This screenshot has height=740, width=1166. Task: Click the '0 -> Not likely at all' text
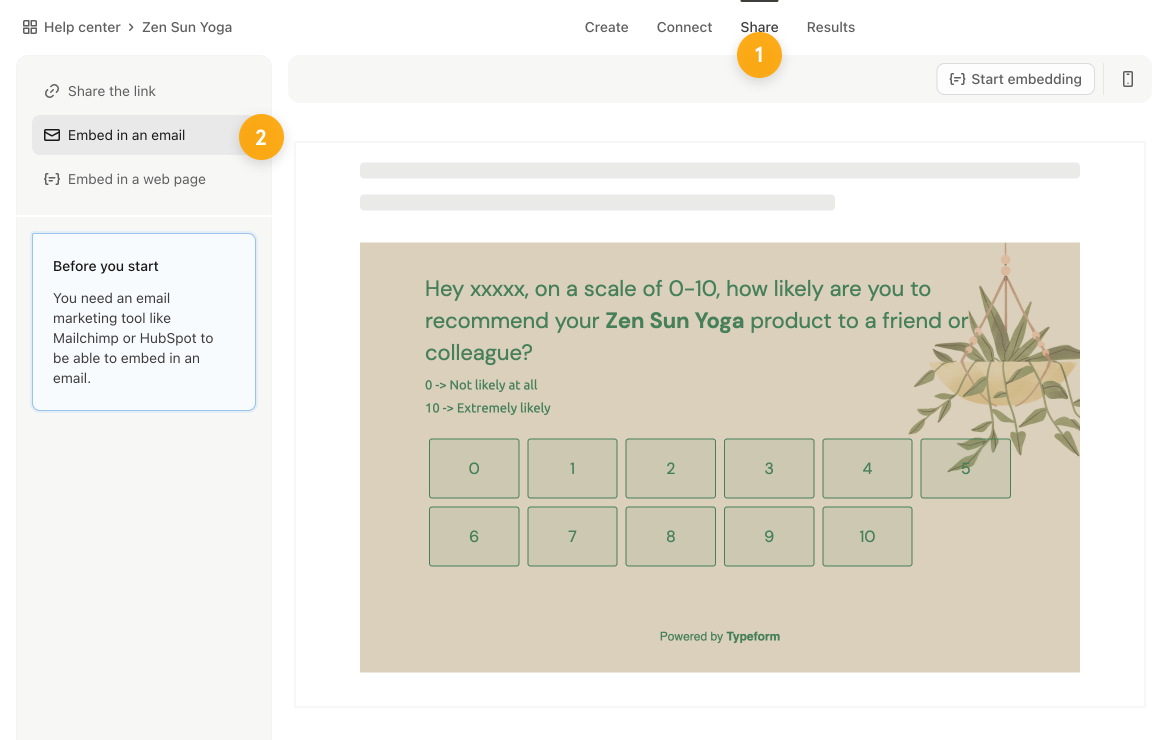(x=481, y=385)
